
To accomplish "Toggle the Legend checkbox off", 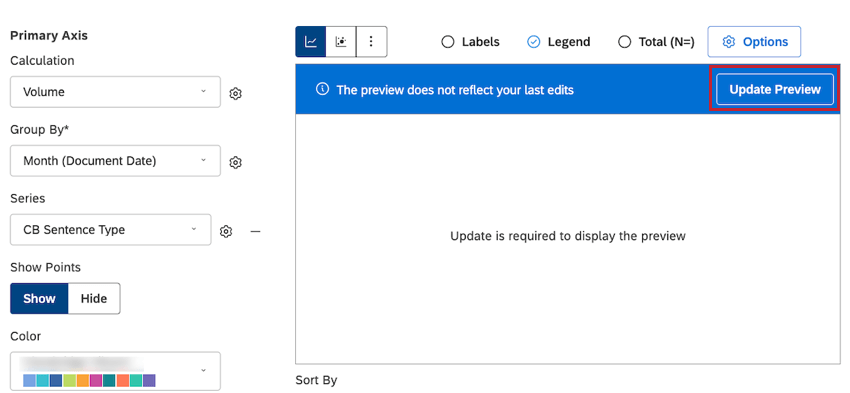I will tap(534, 42).
